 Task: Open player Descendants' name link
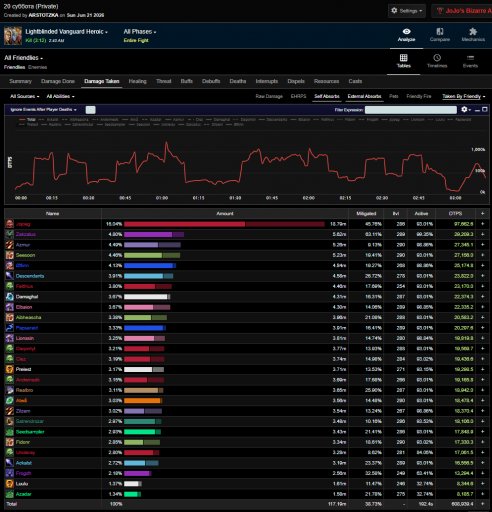click(30, 276)
